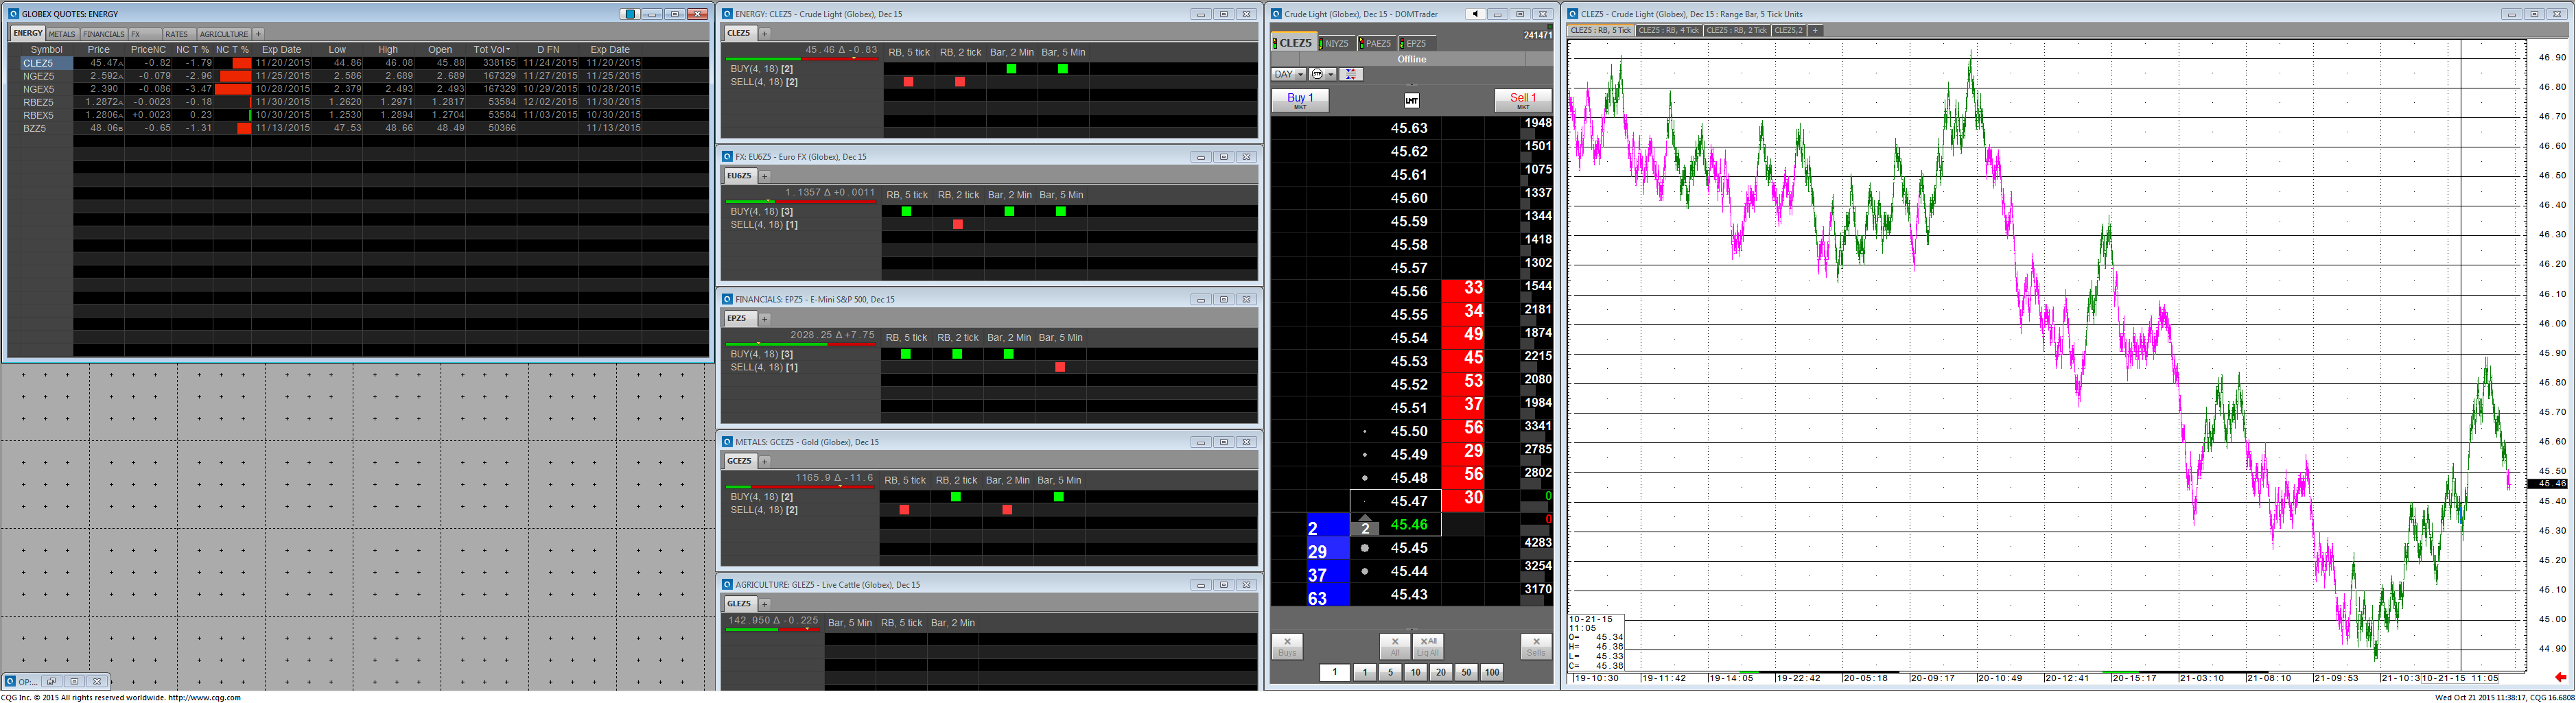Click the account number 241471 in DOMTrader
Screen dimensions: 2576x703
pyautogui.click(x=1537, y=35)
